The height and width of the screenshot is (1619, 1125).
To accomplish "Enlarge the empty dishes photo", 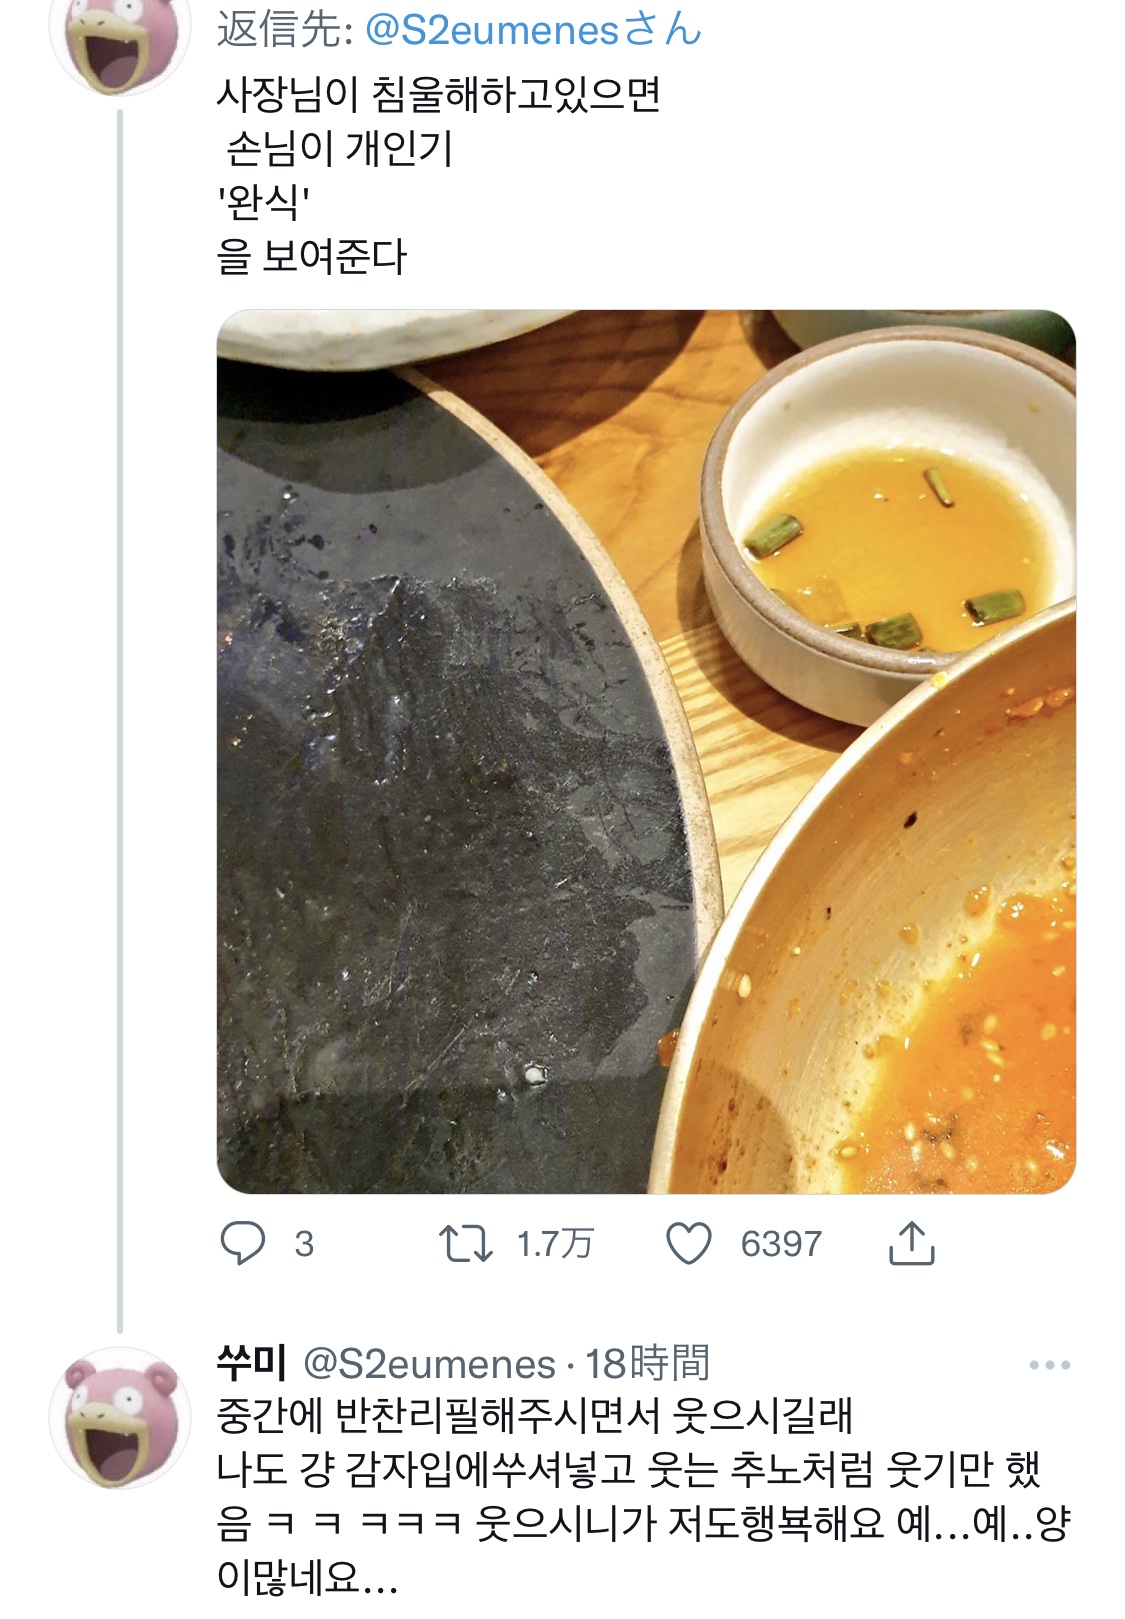I will [646, 752].
